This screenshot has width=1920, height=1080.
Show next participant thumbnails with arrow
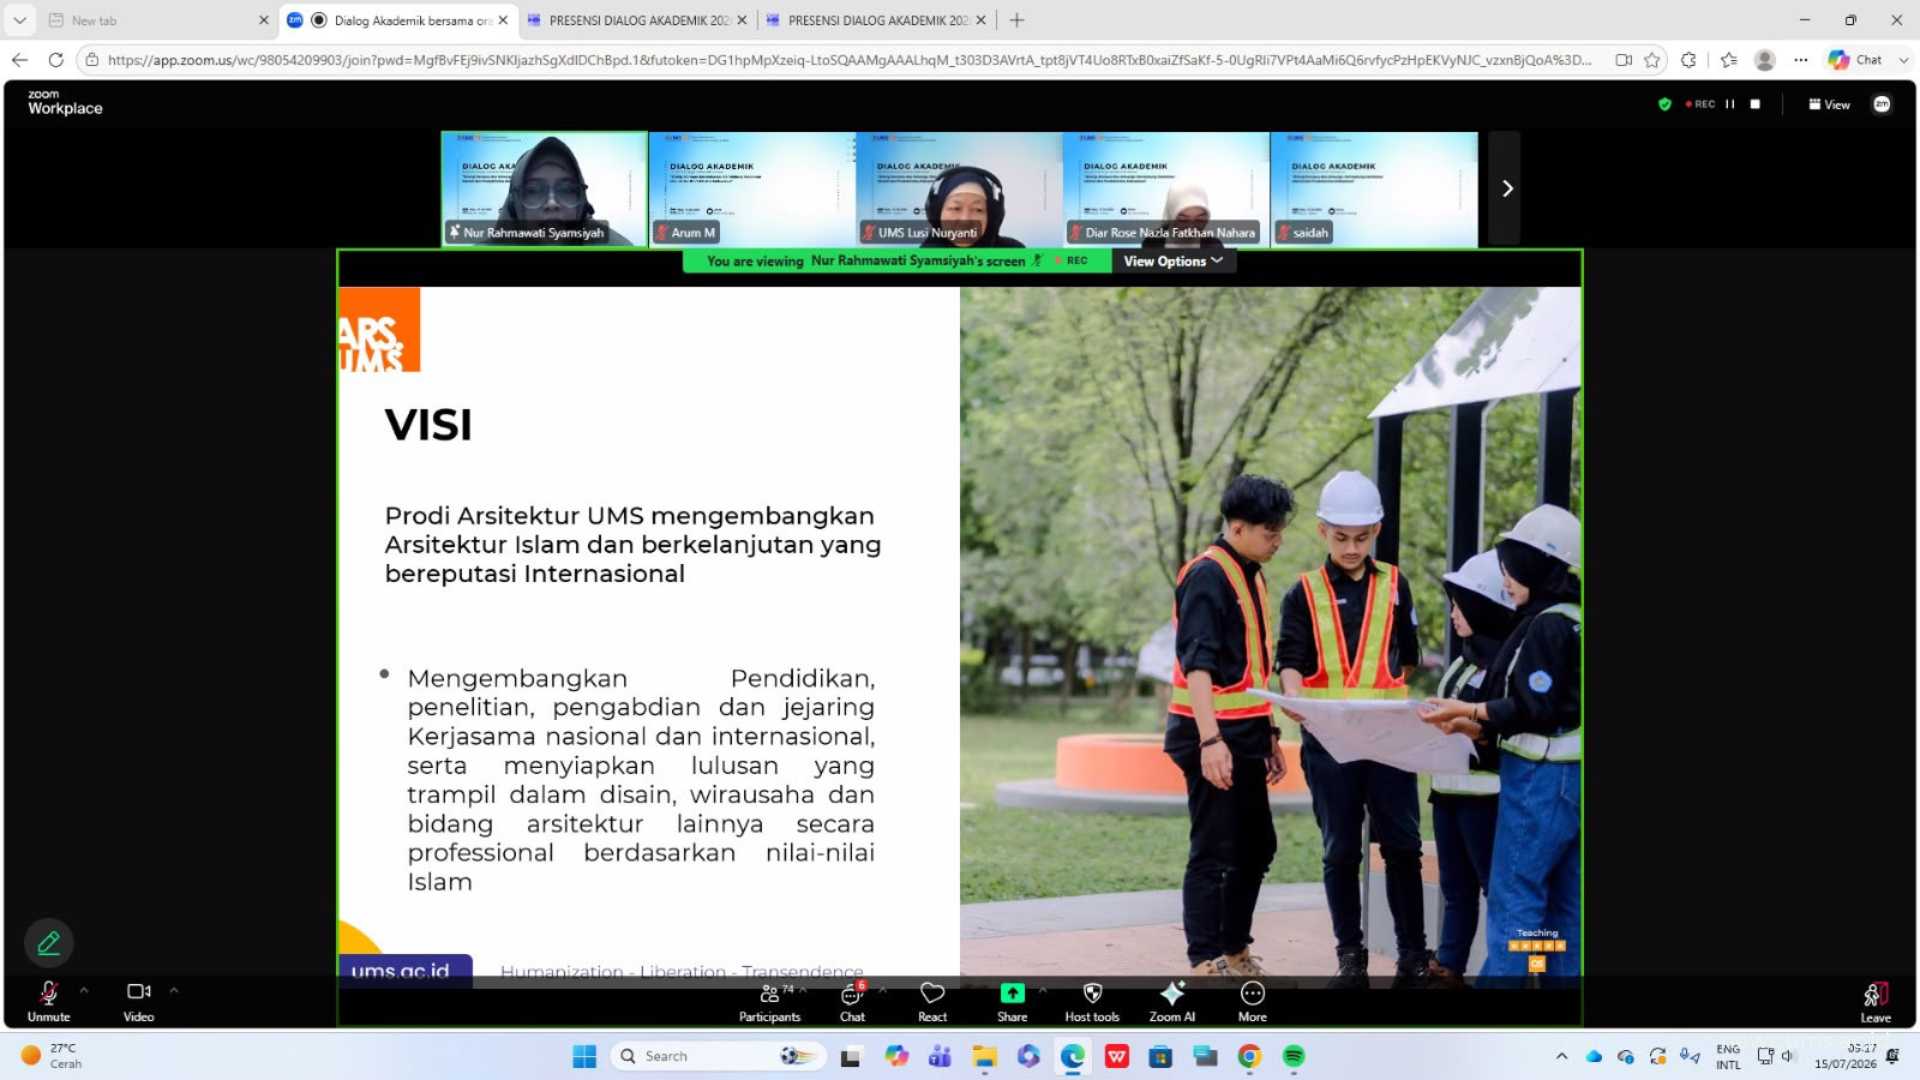coord(1507,188)
